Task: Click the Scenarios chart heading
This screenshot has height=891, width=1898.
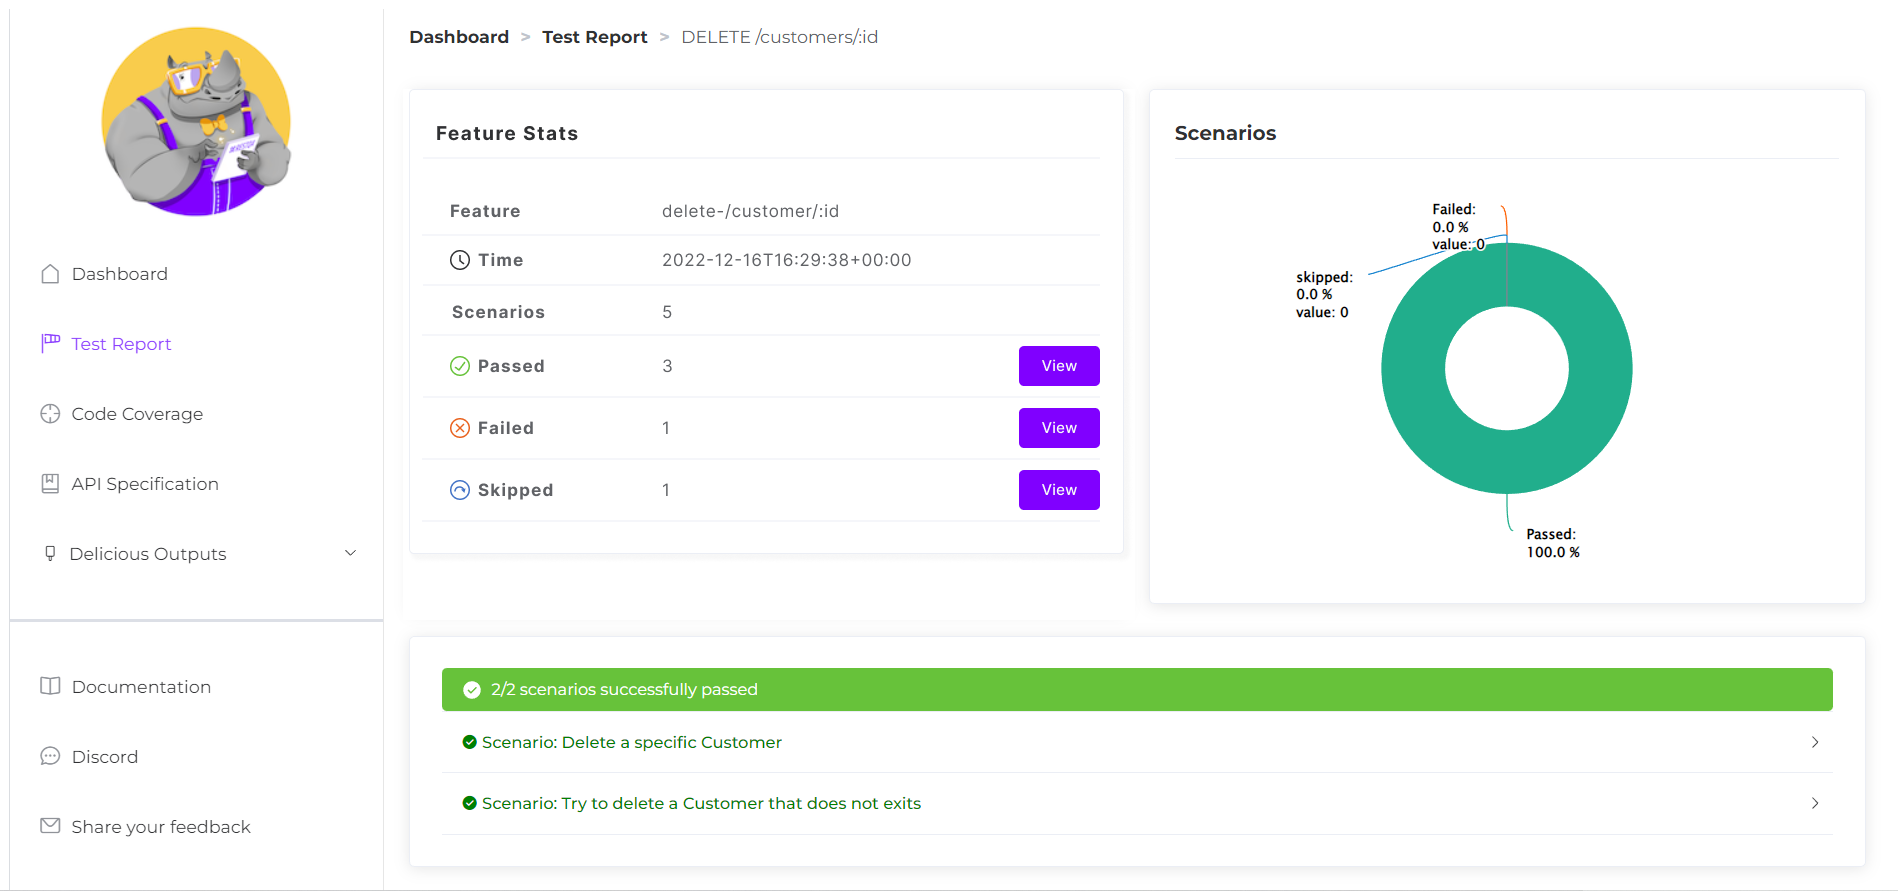Action: tap(1225, 133)
